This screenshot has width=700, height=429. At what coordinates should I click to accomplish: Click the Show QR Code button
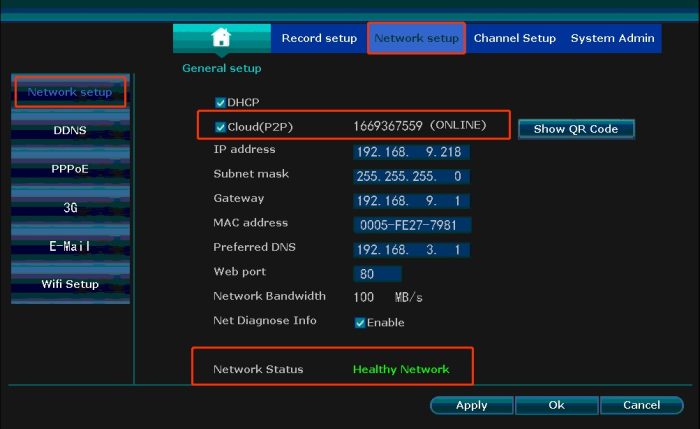pos(576,129)
